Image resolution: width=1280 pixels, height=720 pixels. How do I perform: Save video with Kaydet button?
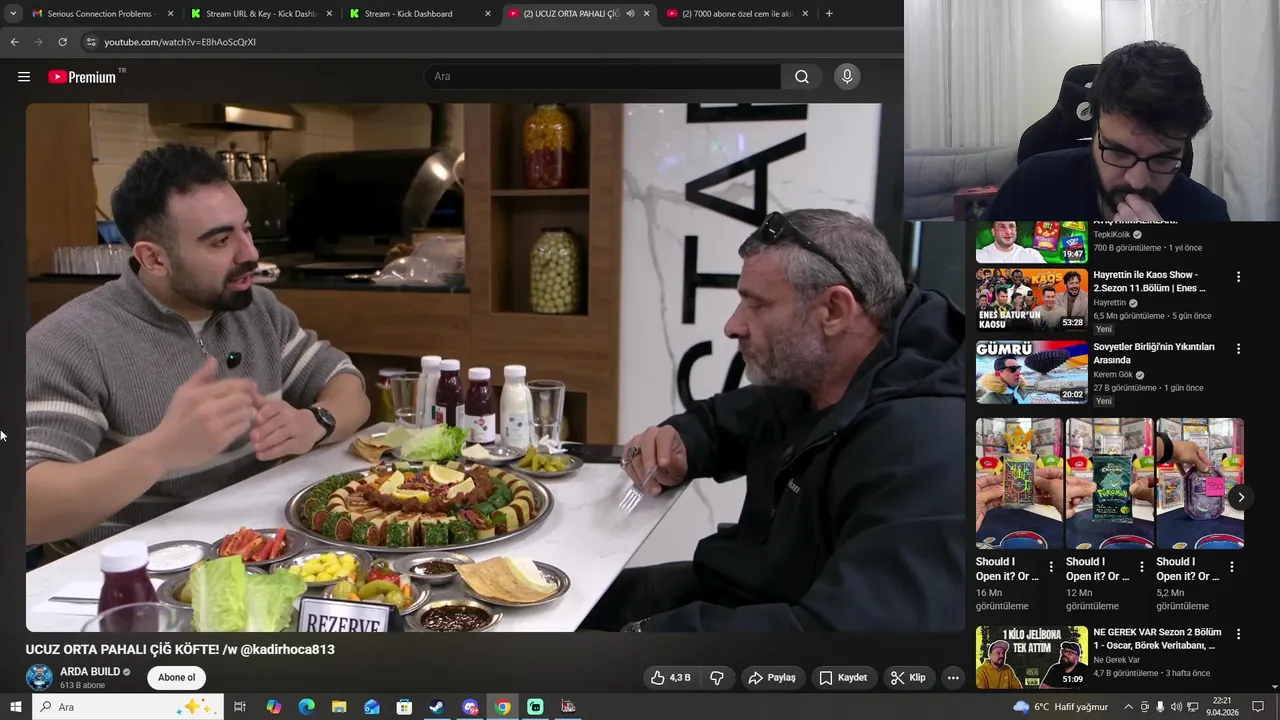point(843,677)
